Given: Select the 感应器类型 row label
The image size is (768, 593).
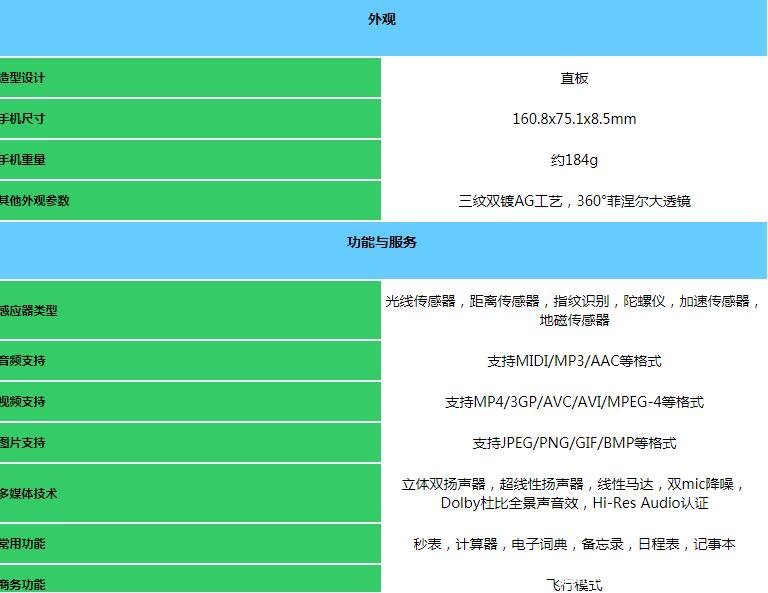Looking at the screenshot, I should click(x=29, y=311).
